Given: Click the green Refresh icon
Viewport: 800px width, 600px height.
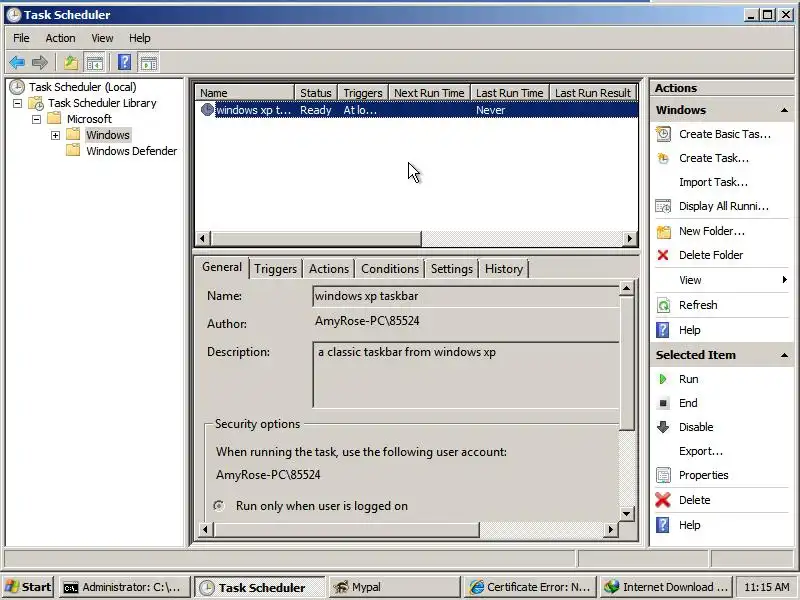Looking at the screenshot, I should [x=663, y=305].
